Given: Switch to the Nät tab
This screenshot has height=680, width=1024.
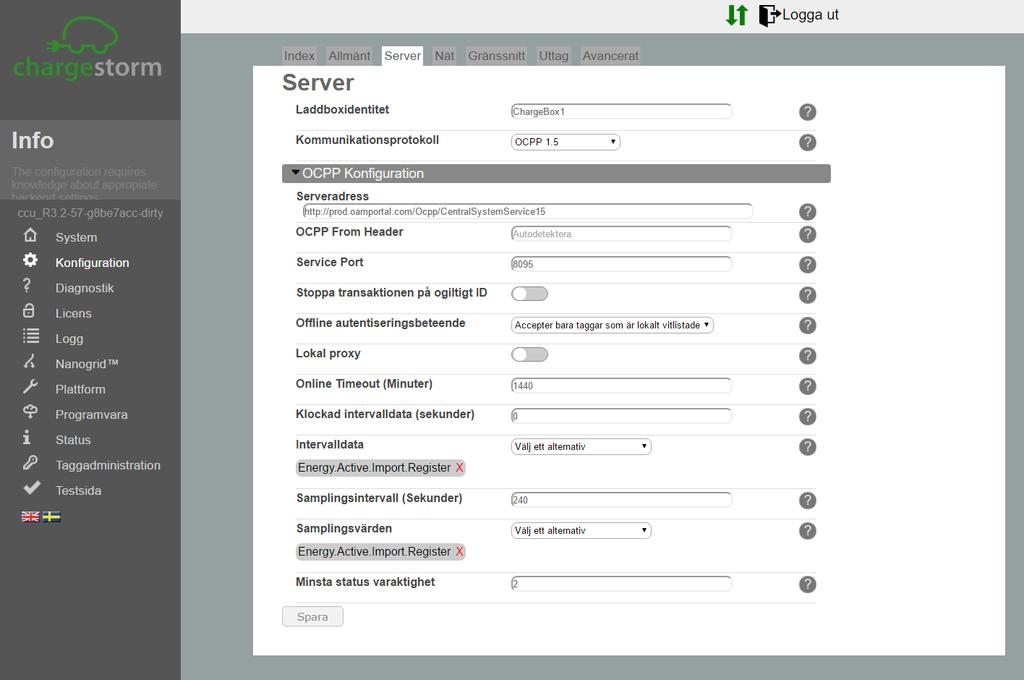Looking at the screenshot, I should pos(444,56).
